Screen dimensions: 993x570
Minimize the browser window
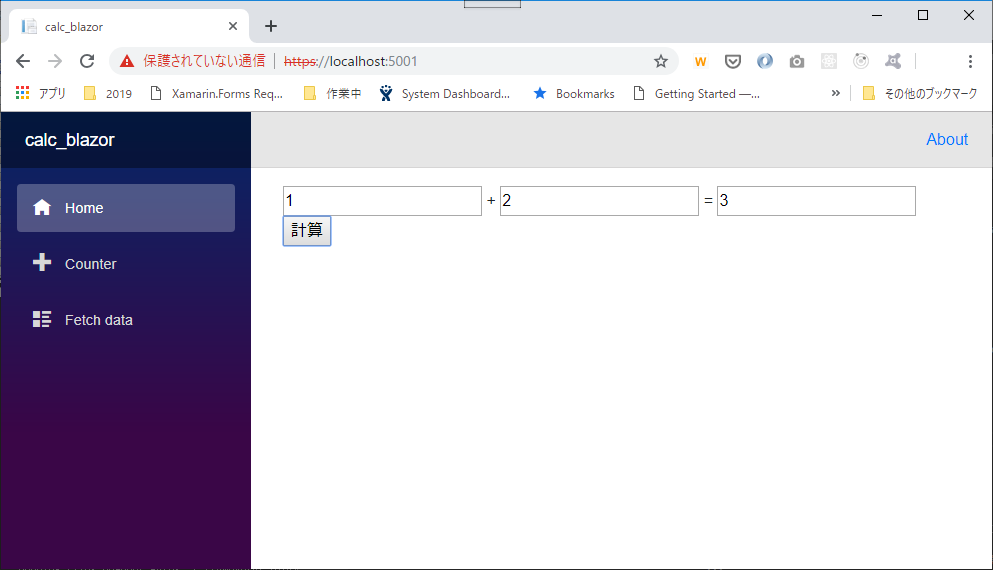pos(877,15)
